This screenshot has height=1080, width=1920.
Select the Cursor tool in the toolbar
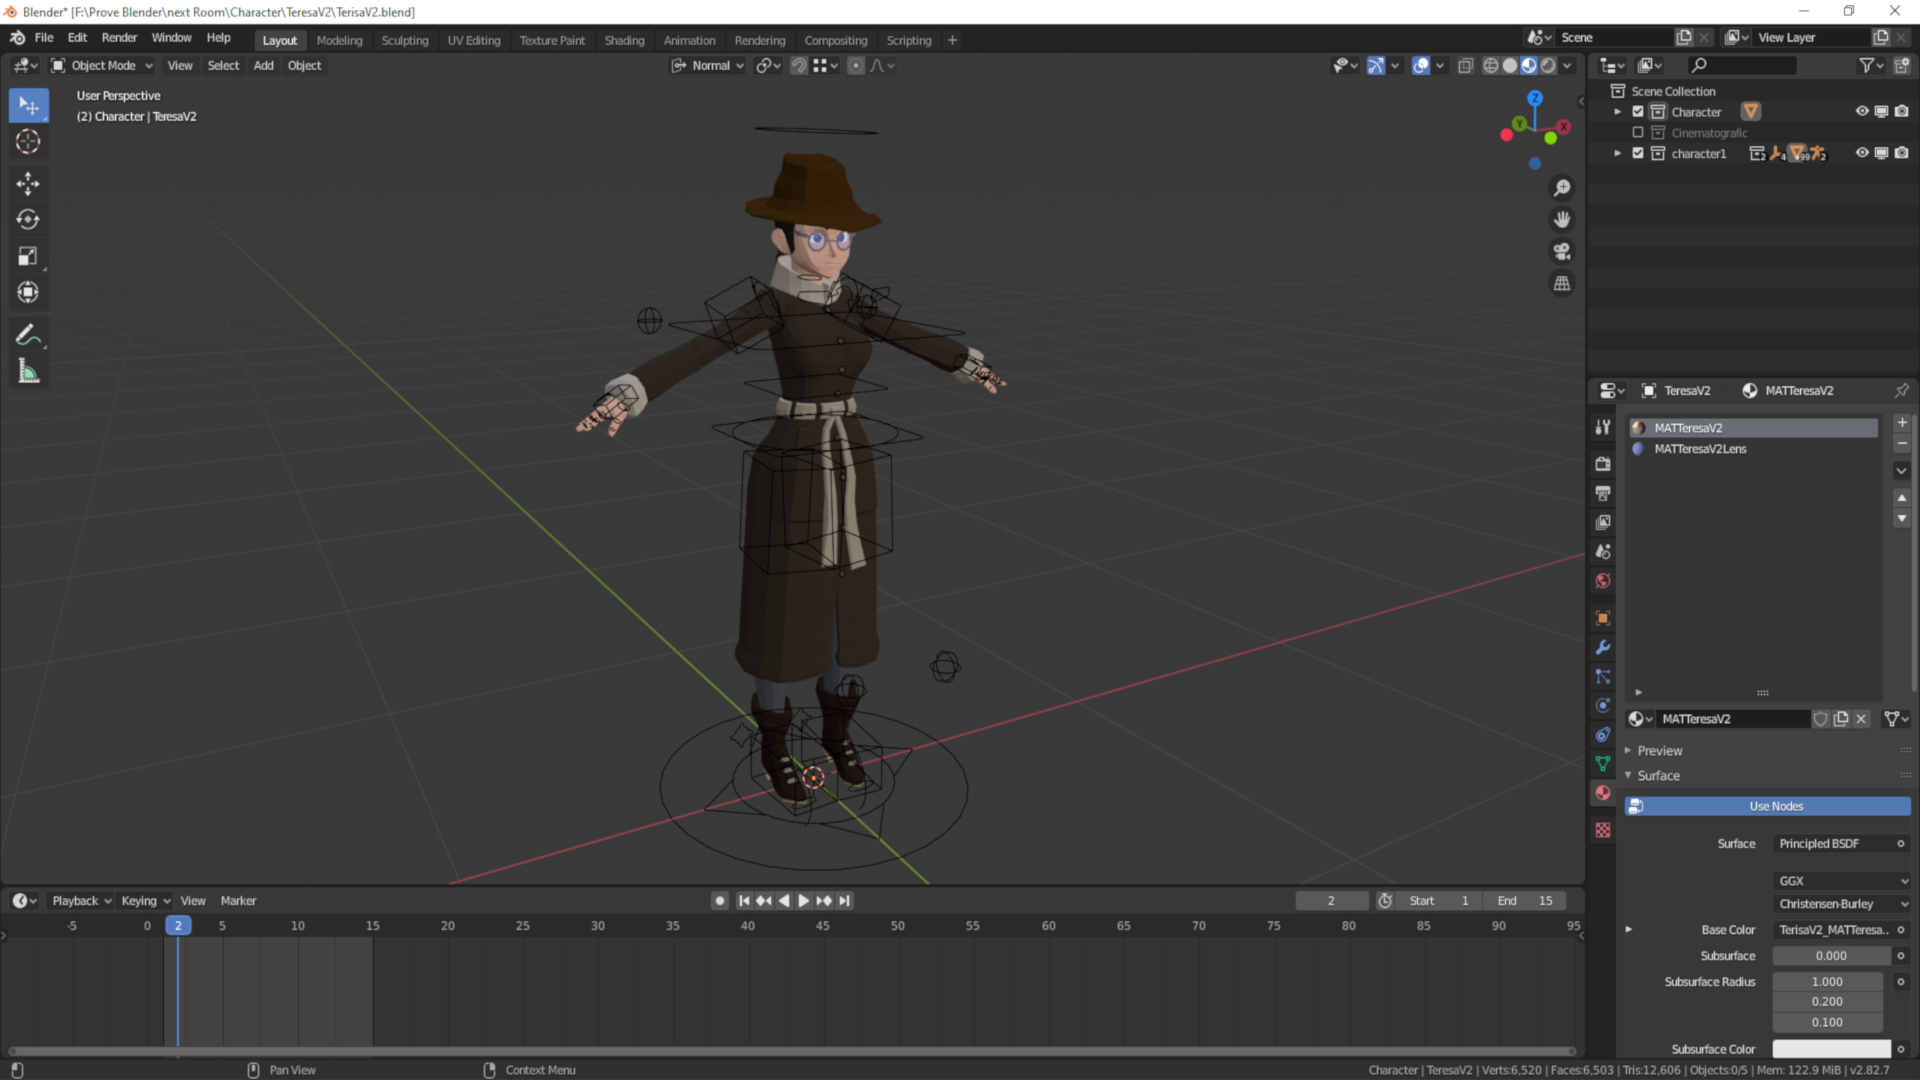[x=28, y=142]
